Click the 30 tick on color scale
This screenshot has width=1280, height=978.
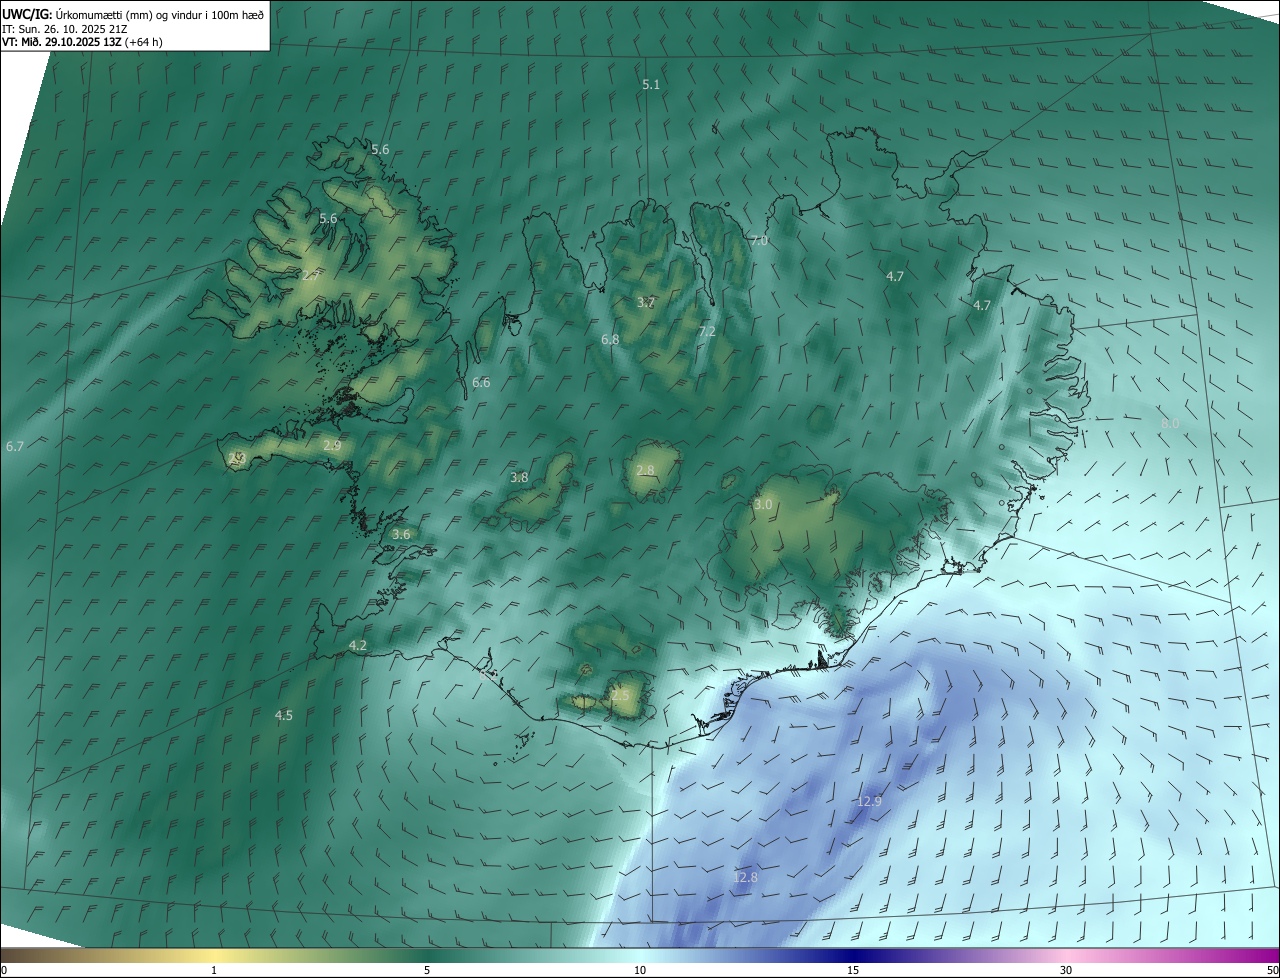pyautogui.click(x=1066, y=971)
